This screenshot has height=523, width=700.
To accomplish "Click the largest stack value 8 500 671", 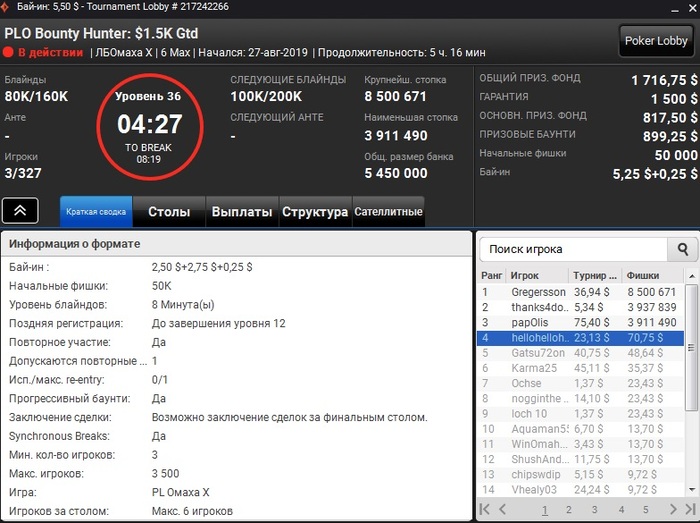I will (x=395, y=96).
